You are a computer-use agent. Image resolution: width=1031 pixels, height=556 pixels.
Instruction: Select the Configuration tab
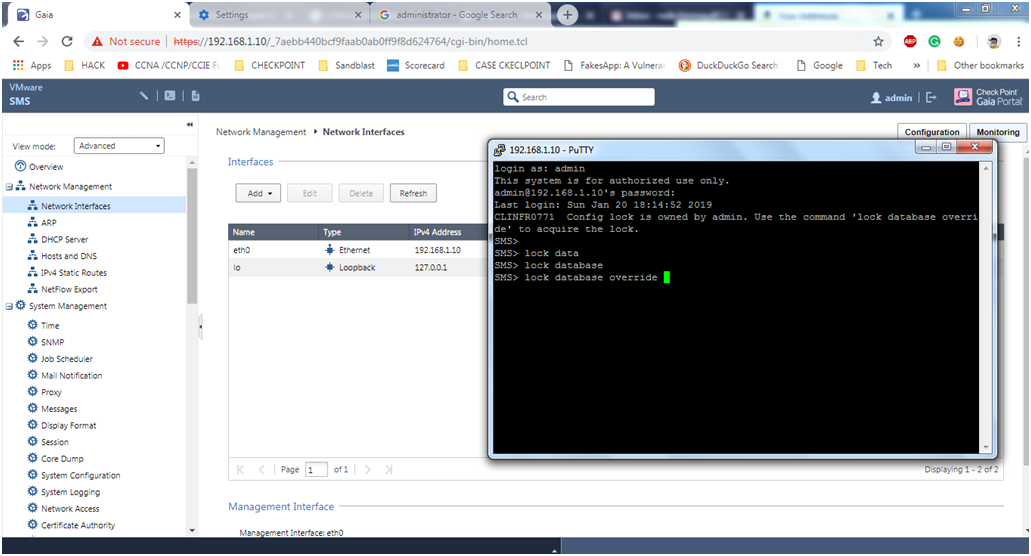[932, 131]
